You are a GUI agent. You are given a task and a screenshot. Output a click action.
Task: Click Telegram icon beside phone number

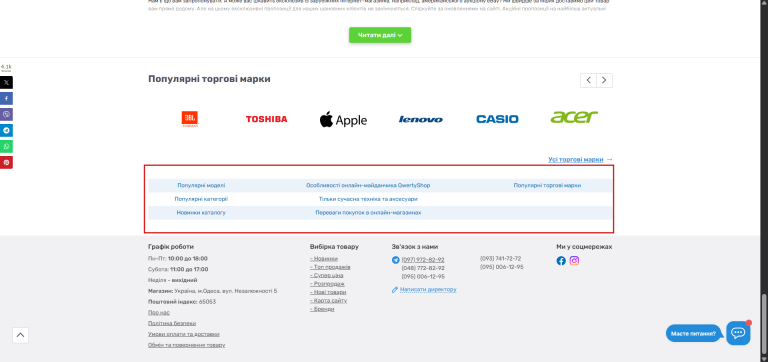point(396,260)
